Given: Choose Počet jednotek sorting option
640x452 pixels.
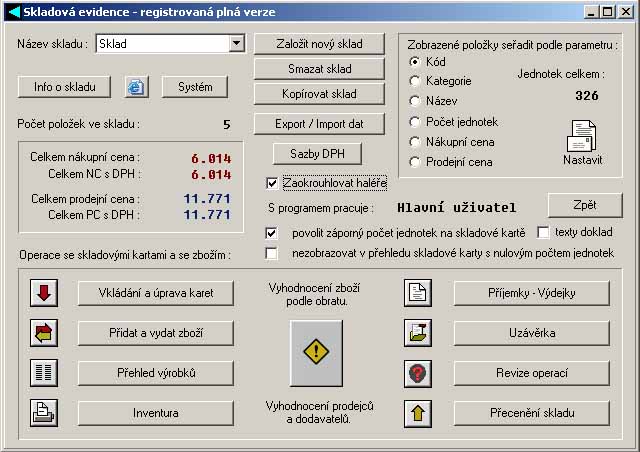Looking at the screenshot, I should 415,122.
